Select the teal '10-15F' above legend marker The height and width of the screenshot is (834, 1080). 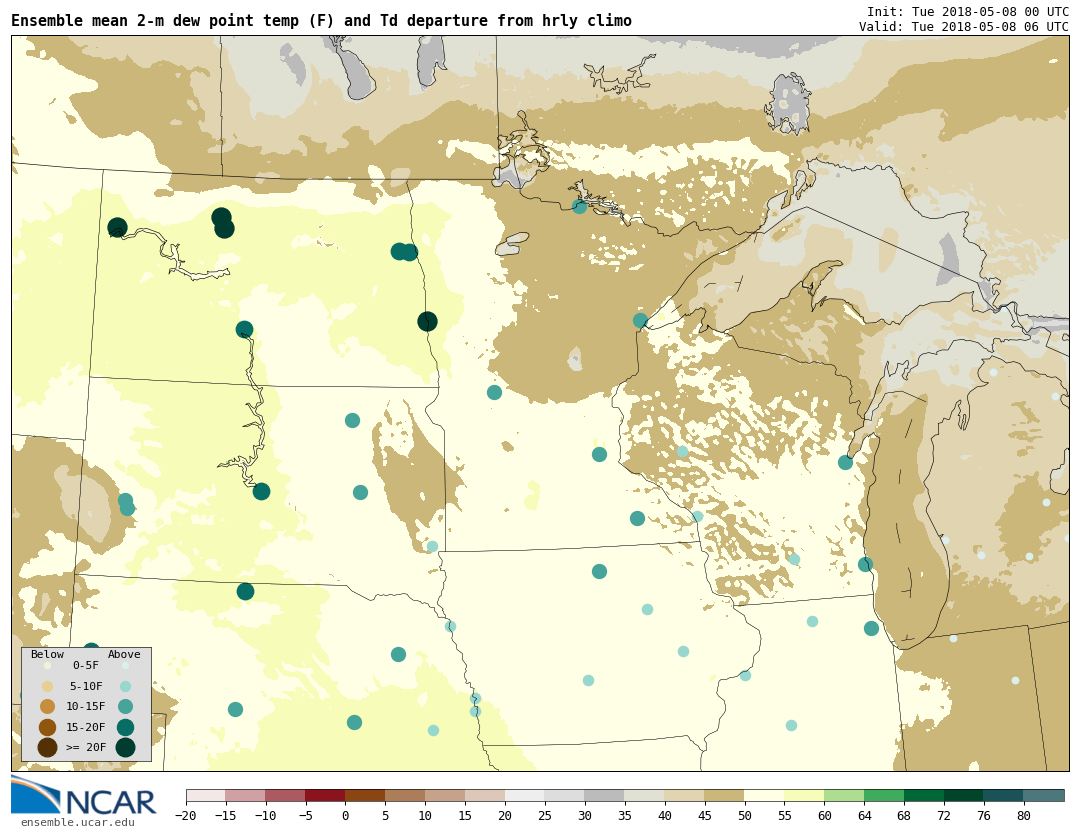pos(125,706)
